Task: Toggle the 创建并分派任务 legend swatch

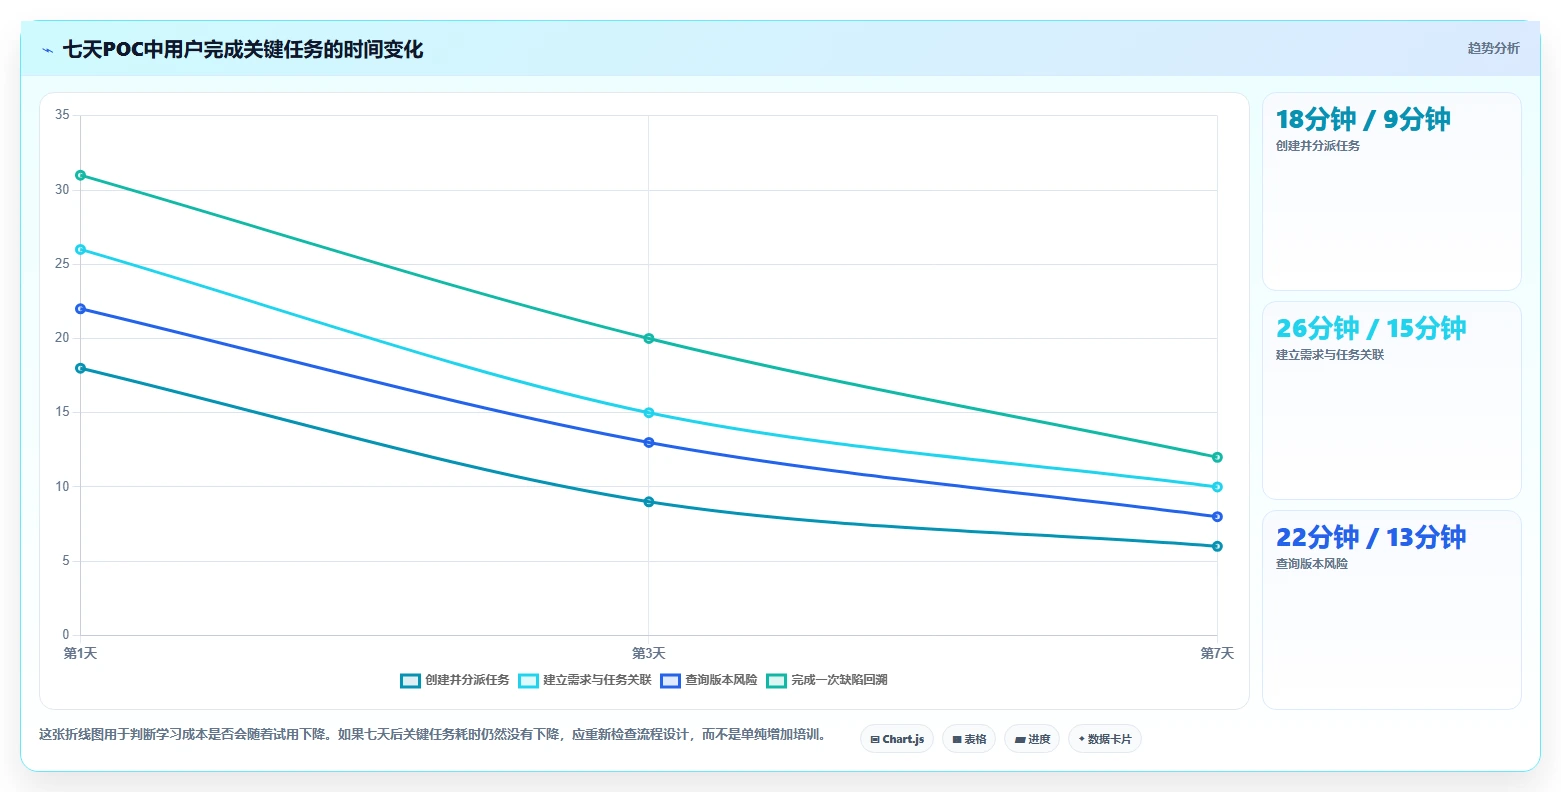Action: tap(410, 681)
